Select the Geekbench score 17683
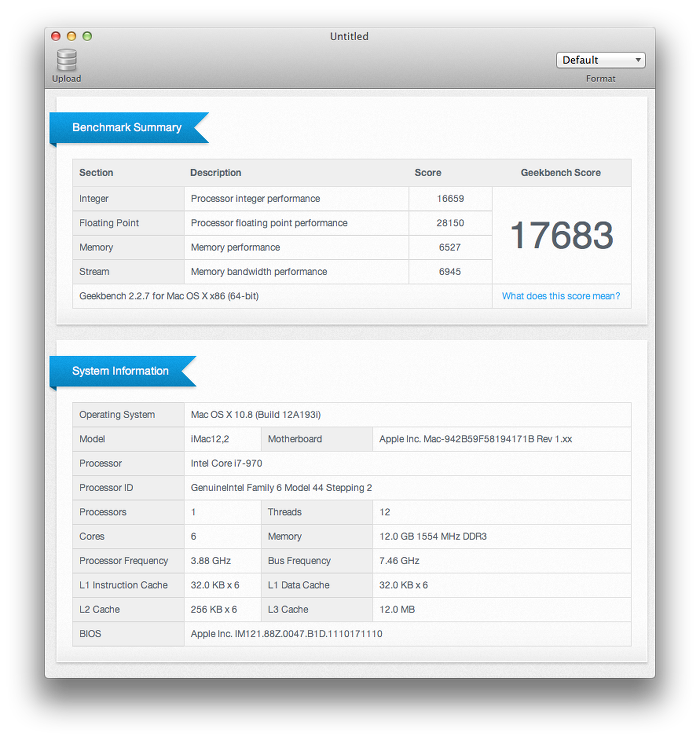 pos(562,235)
